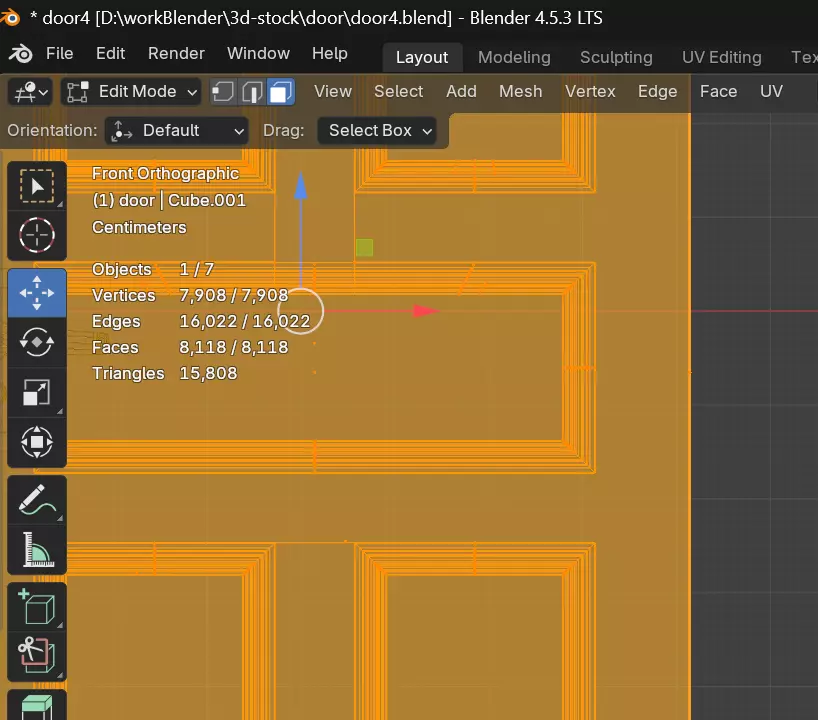This screenshot has width=818, height=720.
Task: Select the Rotate tool
Action: point(37,342)
